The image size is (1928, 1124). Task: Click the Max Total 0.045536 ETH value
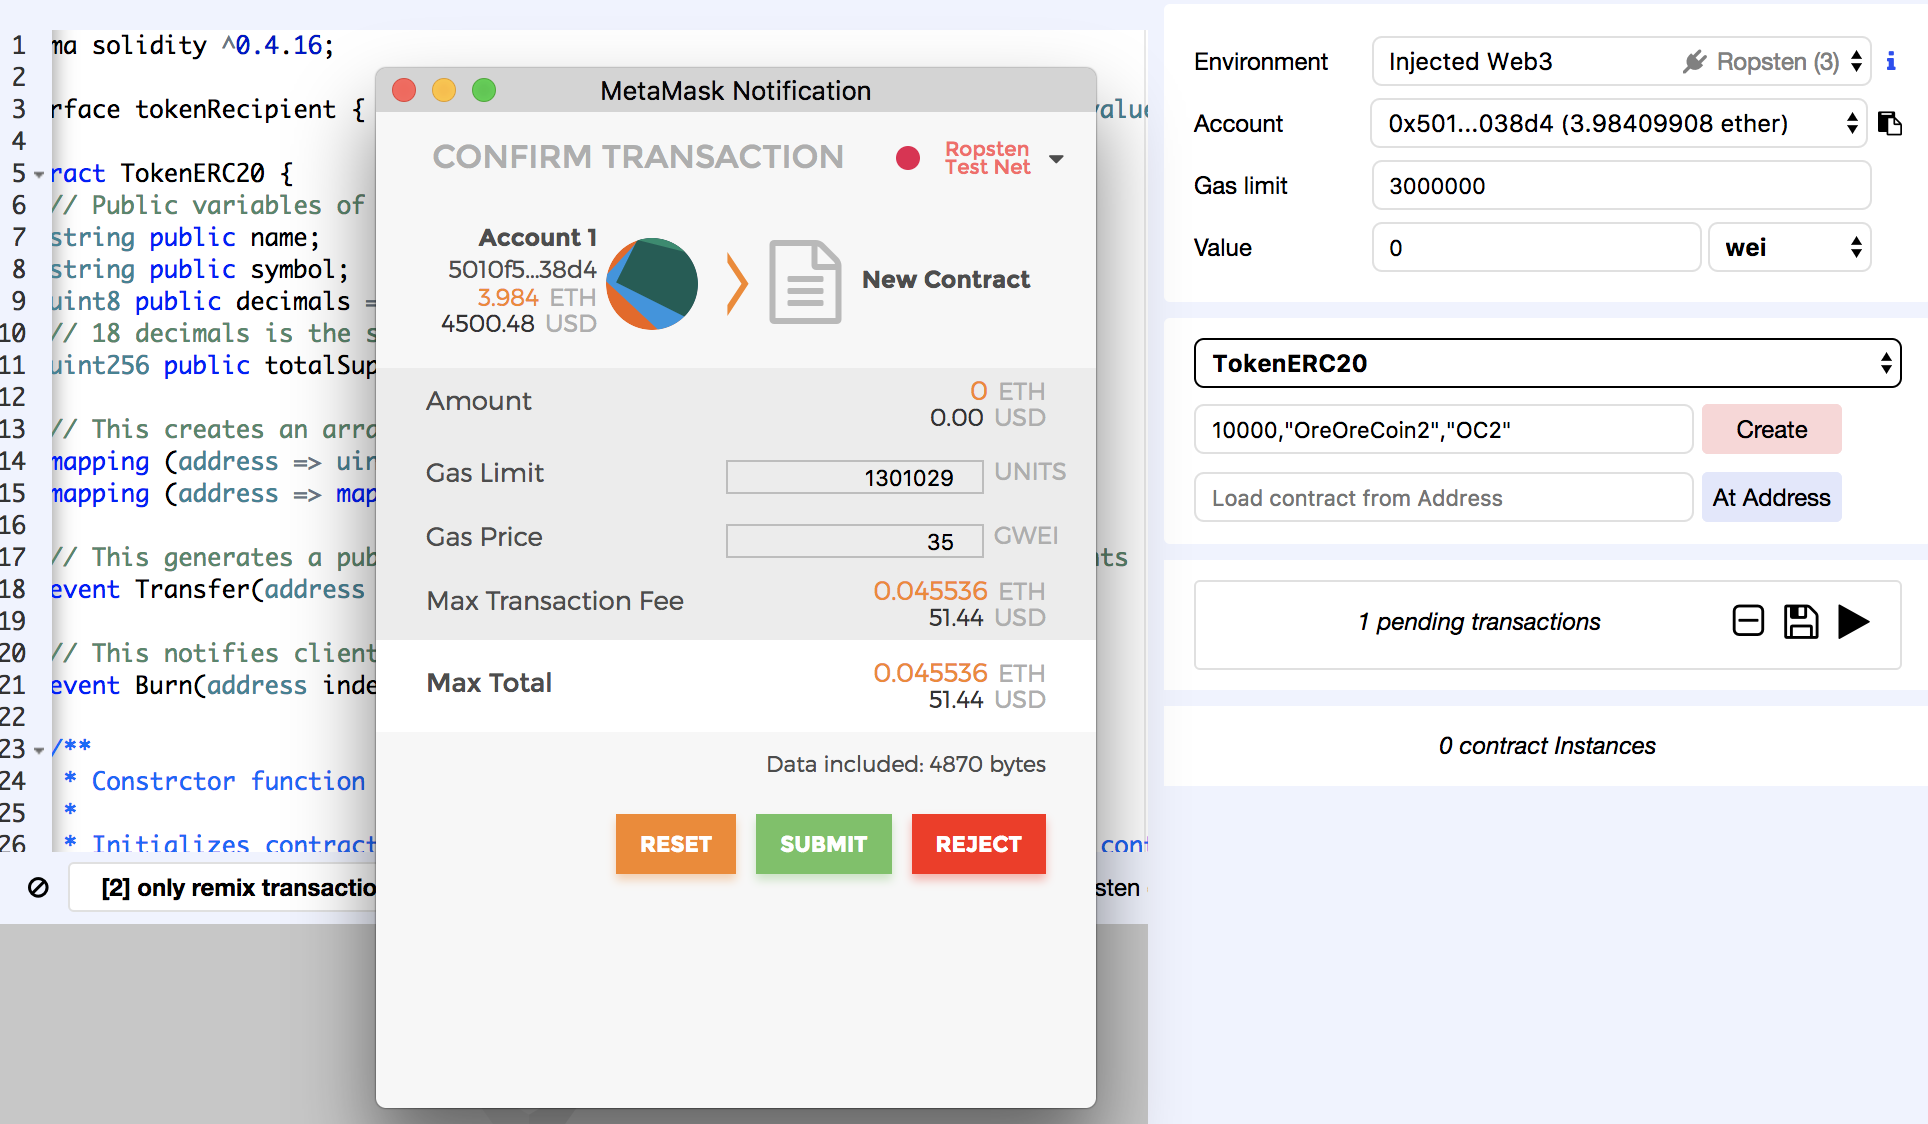point(960,673)
